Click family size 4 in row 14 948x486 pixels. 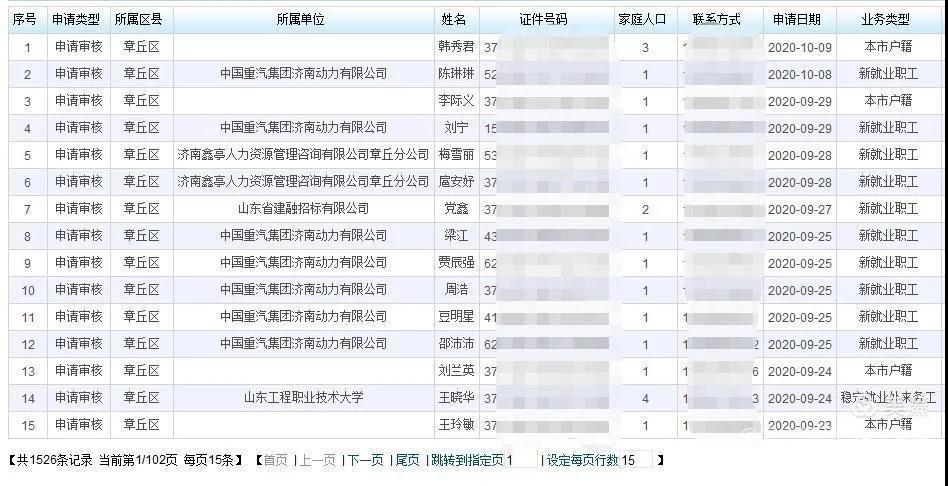click(x=645, y=398)
